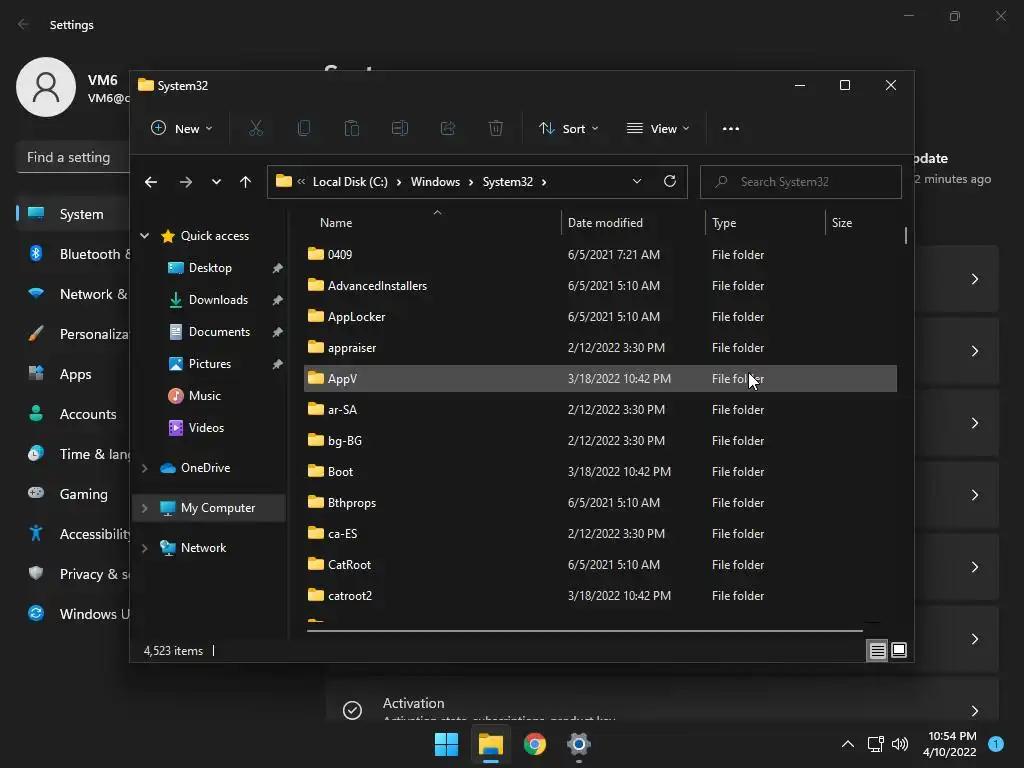Select Network & internet in Settings sidebar
1024x768 pixels.
tap(73, 295)
